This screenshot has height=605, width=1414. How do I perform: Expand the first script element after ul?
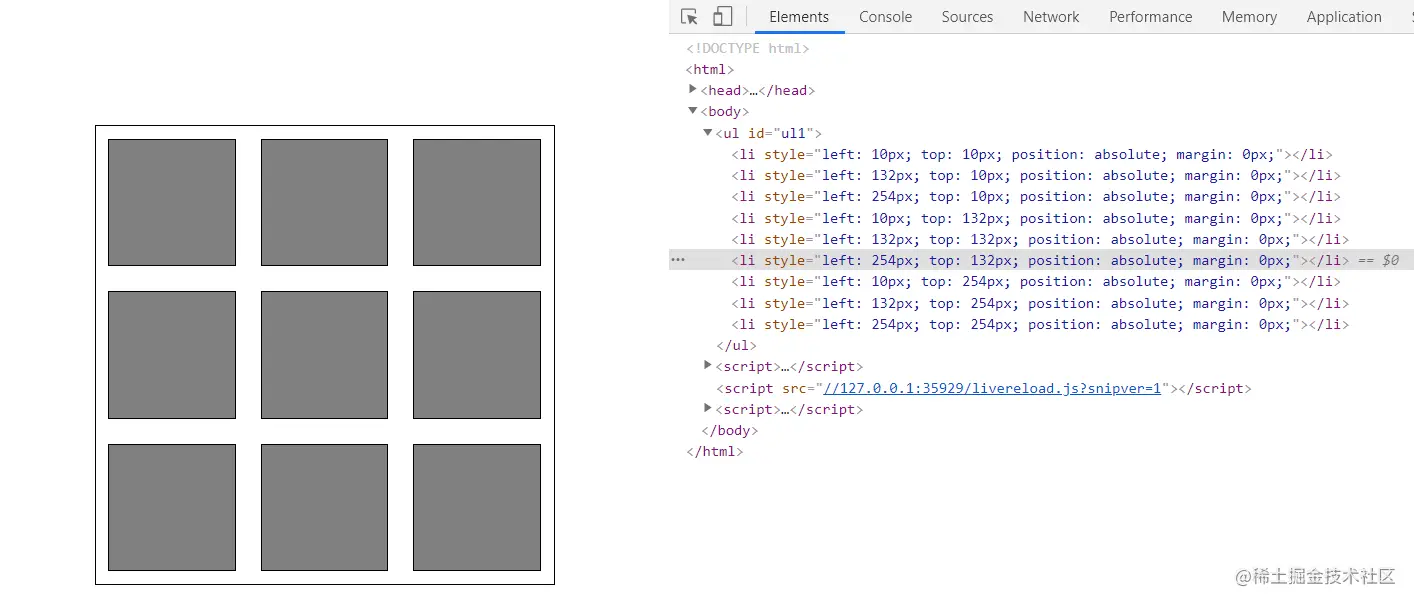point(708,366)
